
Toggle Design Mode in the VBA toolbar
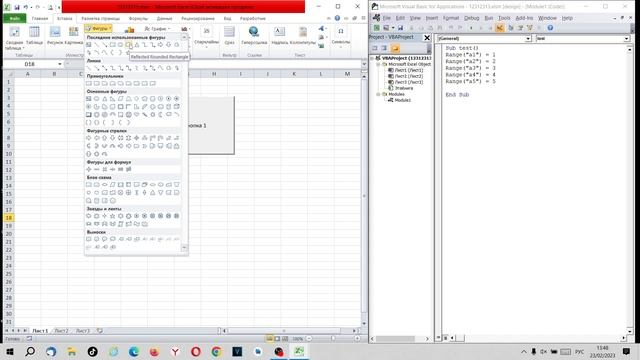pyautogui.click(x=500, y=28)
